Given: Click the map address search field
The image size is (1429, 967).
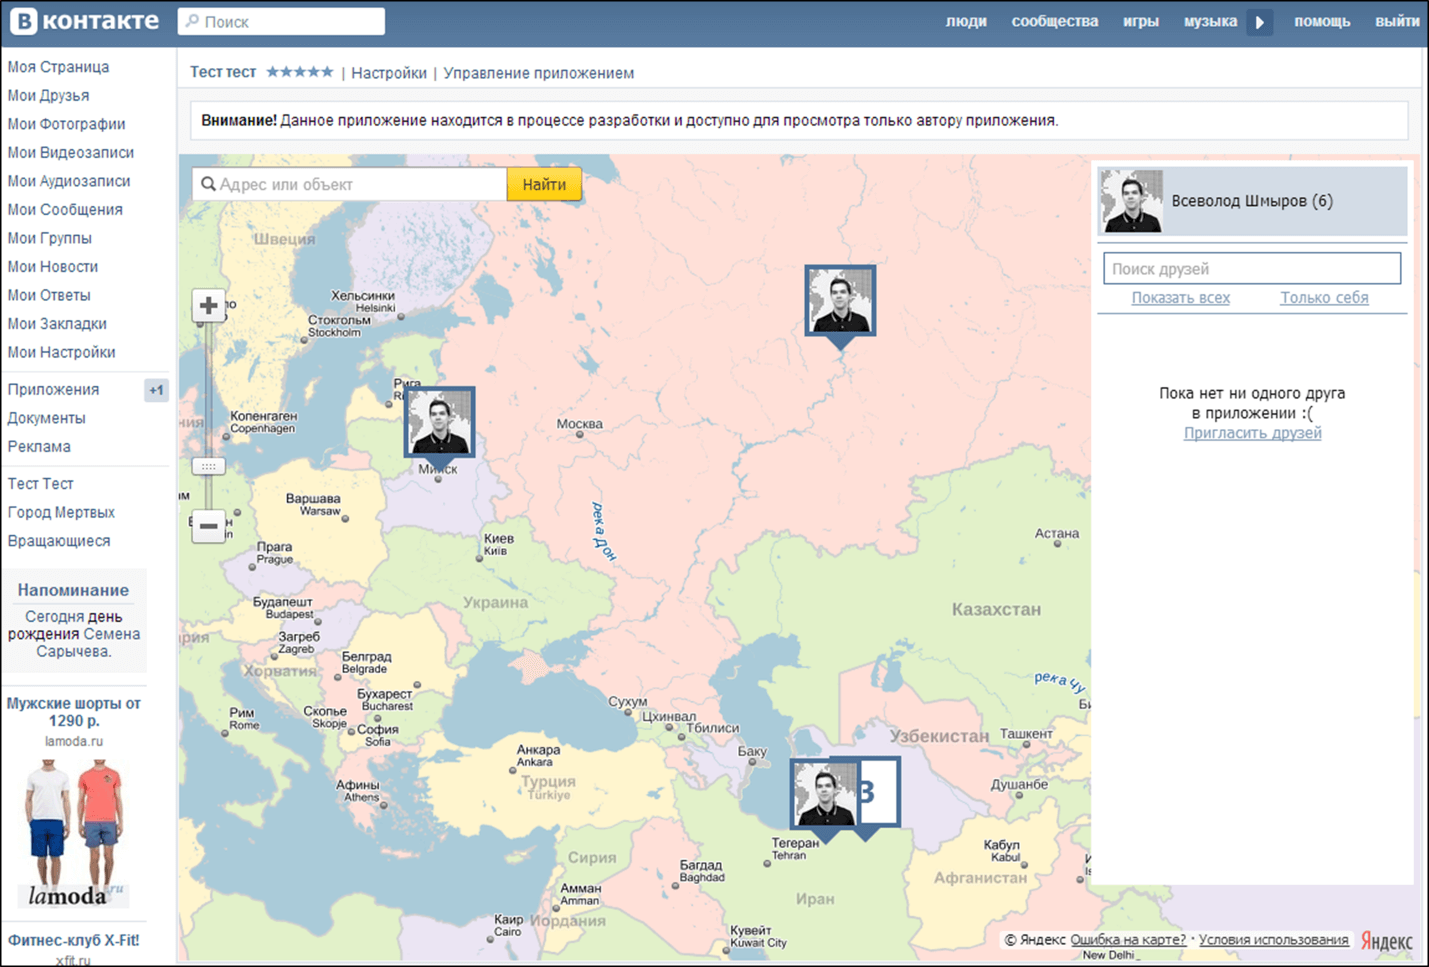Looking at the screenshot, I should pyautogui.click(x=350, y=184).
